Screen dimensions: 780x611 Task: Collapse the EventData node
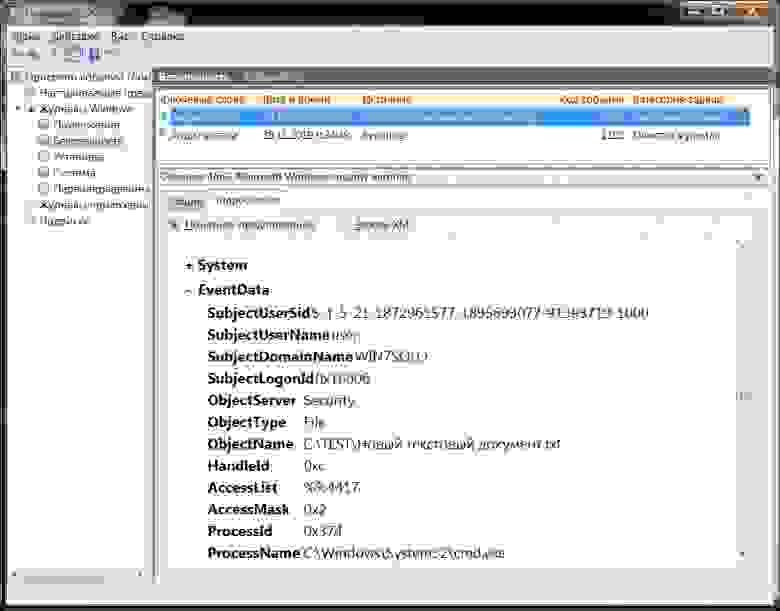188,292
